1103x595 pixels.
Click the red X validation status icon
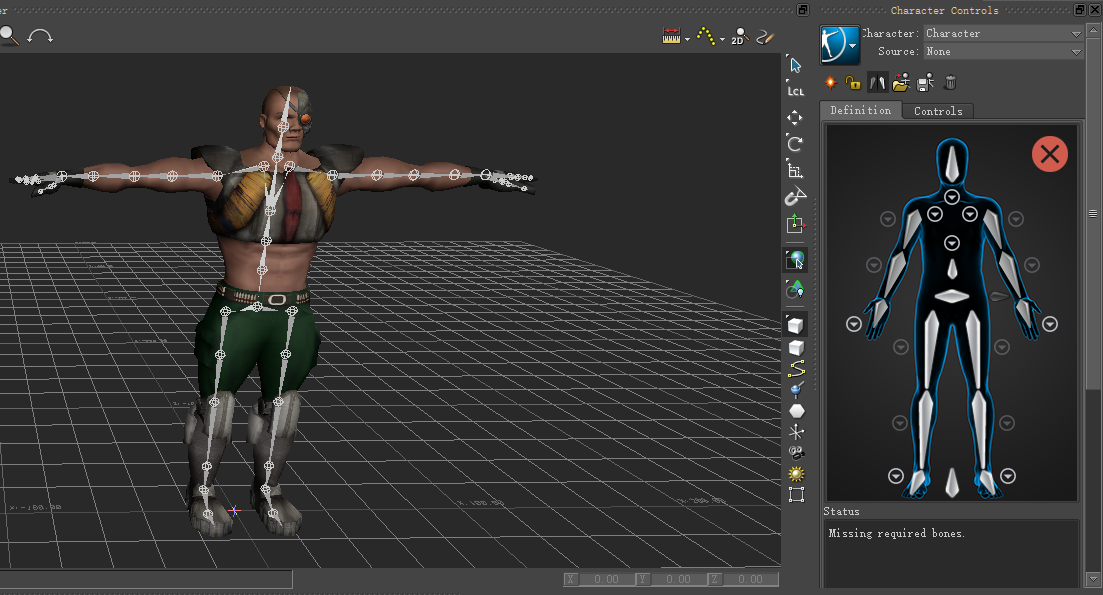1050,154
